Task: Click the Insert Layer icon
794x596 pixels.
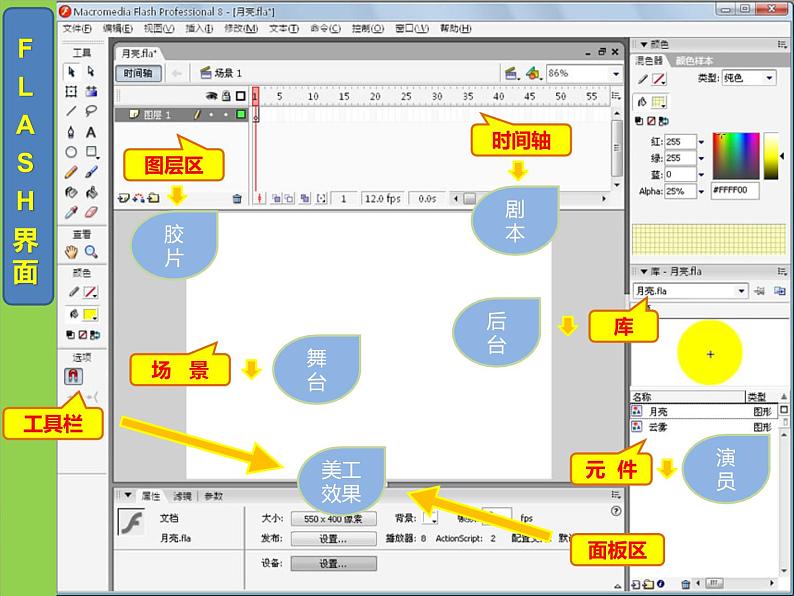Action: pos(123,198)
